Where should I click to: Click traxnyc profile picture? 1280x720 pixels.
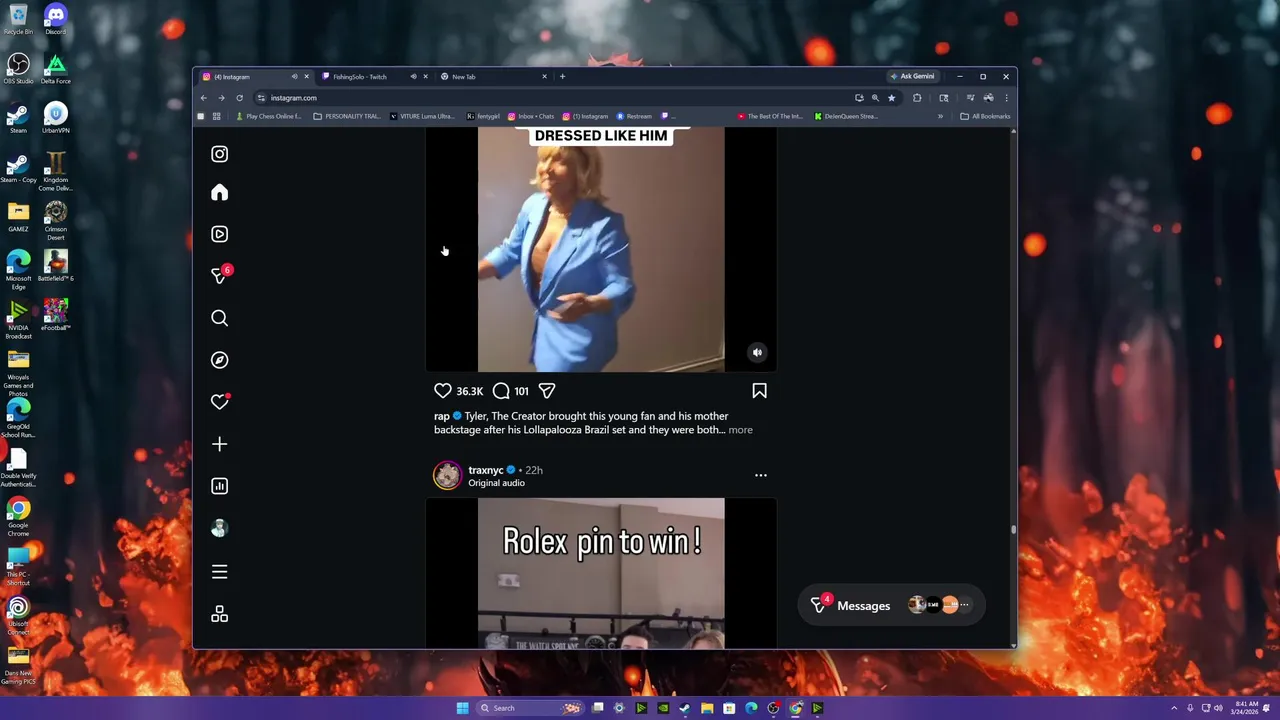pos(447,475)
